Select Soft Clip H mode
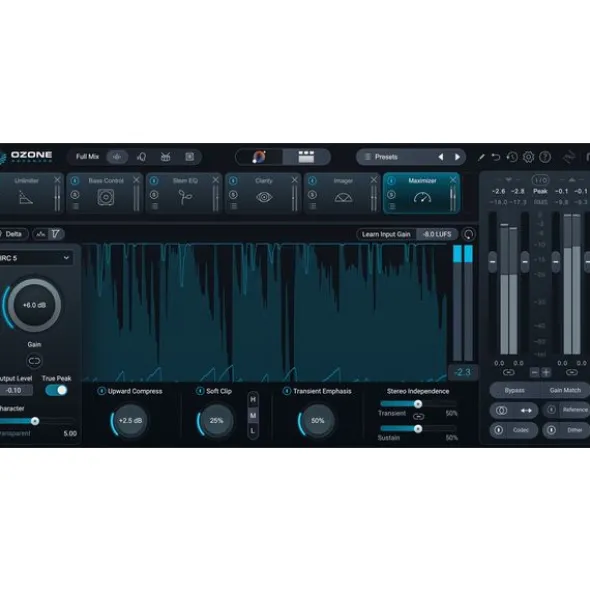This screenshot has height=591, width=590. [x=253, y=399]
